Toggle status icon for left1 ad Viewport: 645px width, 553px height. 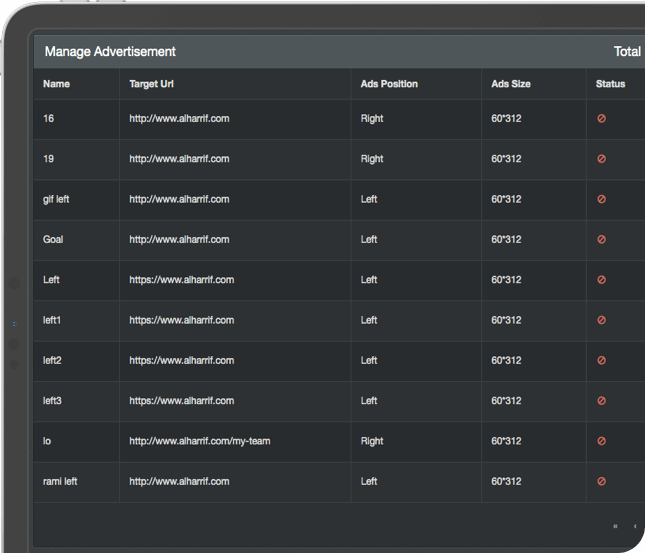point(601,320)
